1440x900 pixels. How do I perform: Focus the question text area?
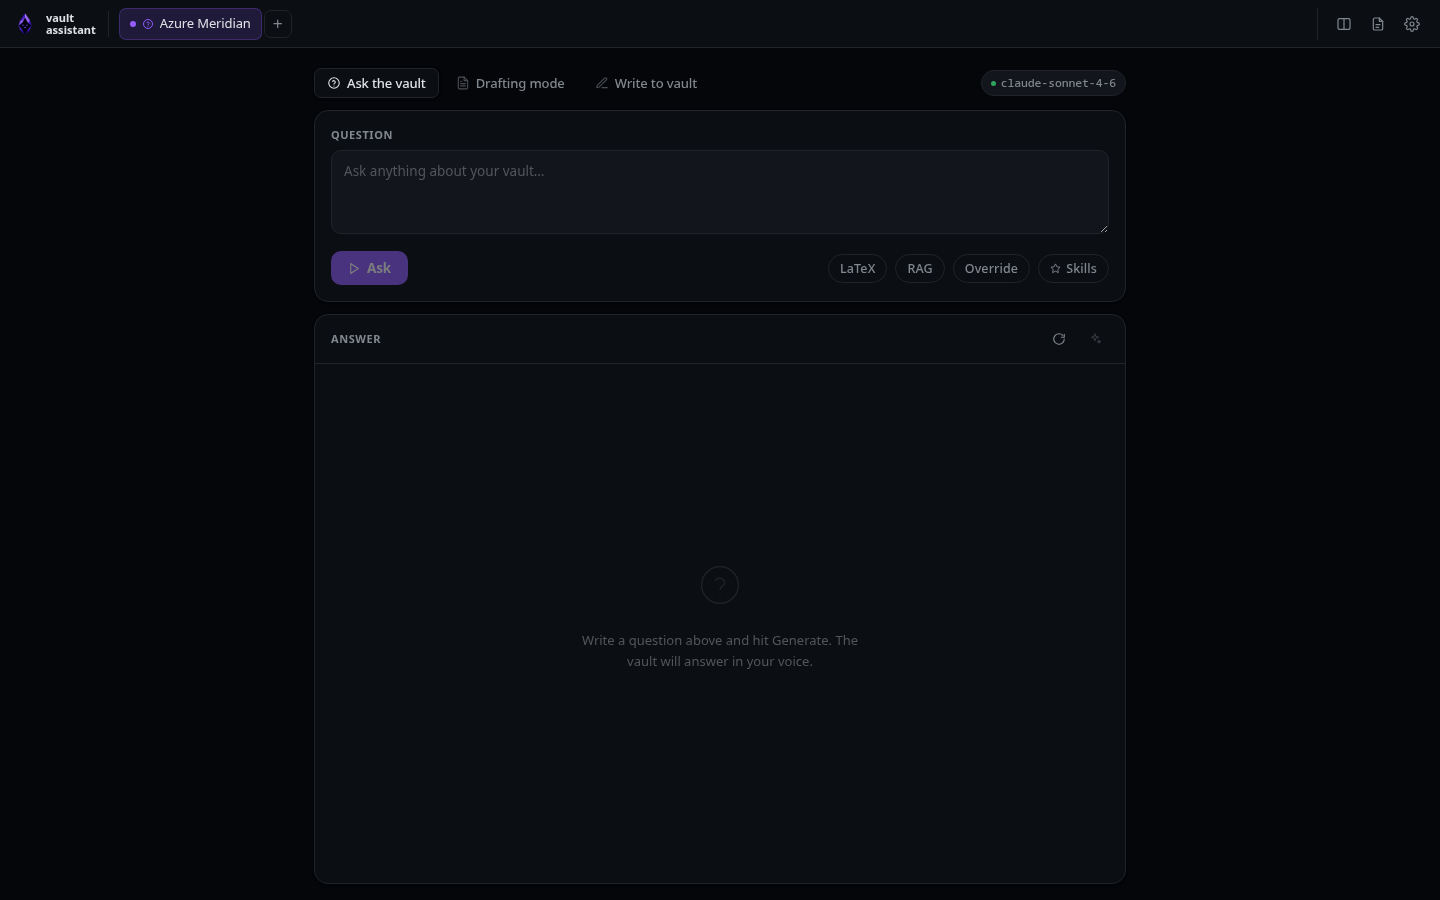[x=720, y=192]
